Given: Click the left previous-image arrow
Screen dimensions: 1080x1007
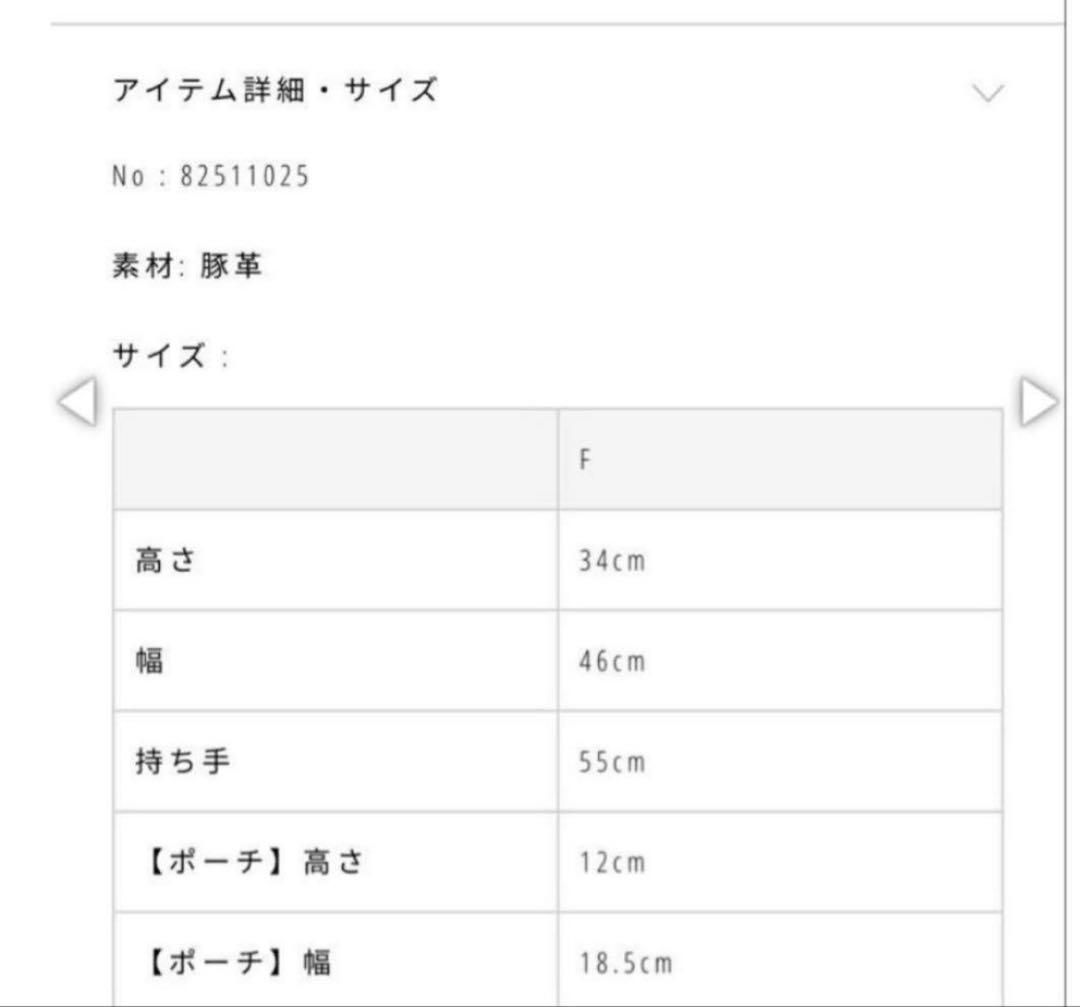Looking at the screenshot, I should click(x=77, y=403).
